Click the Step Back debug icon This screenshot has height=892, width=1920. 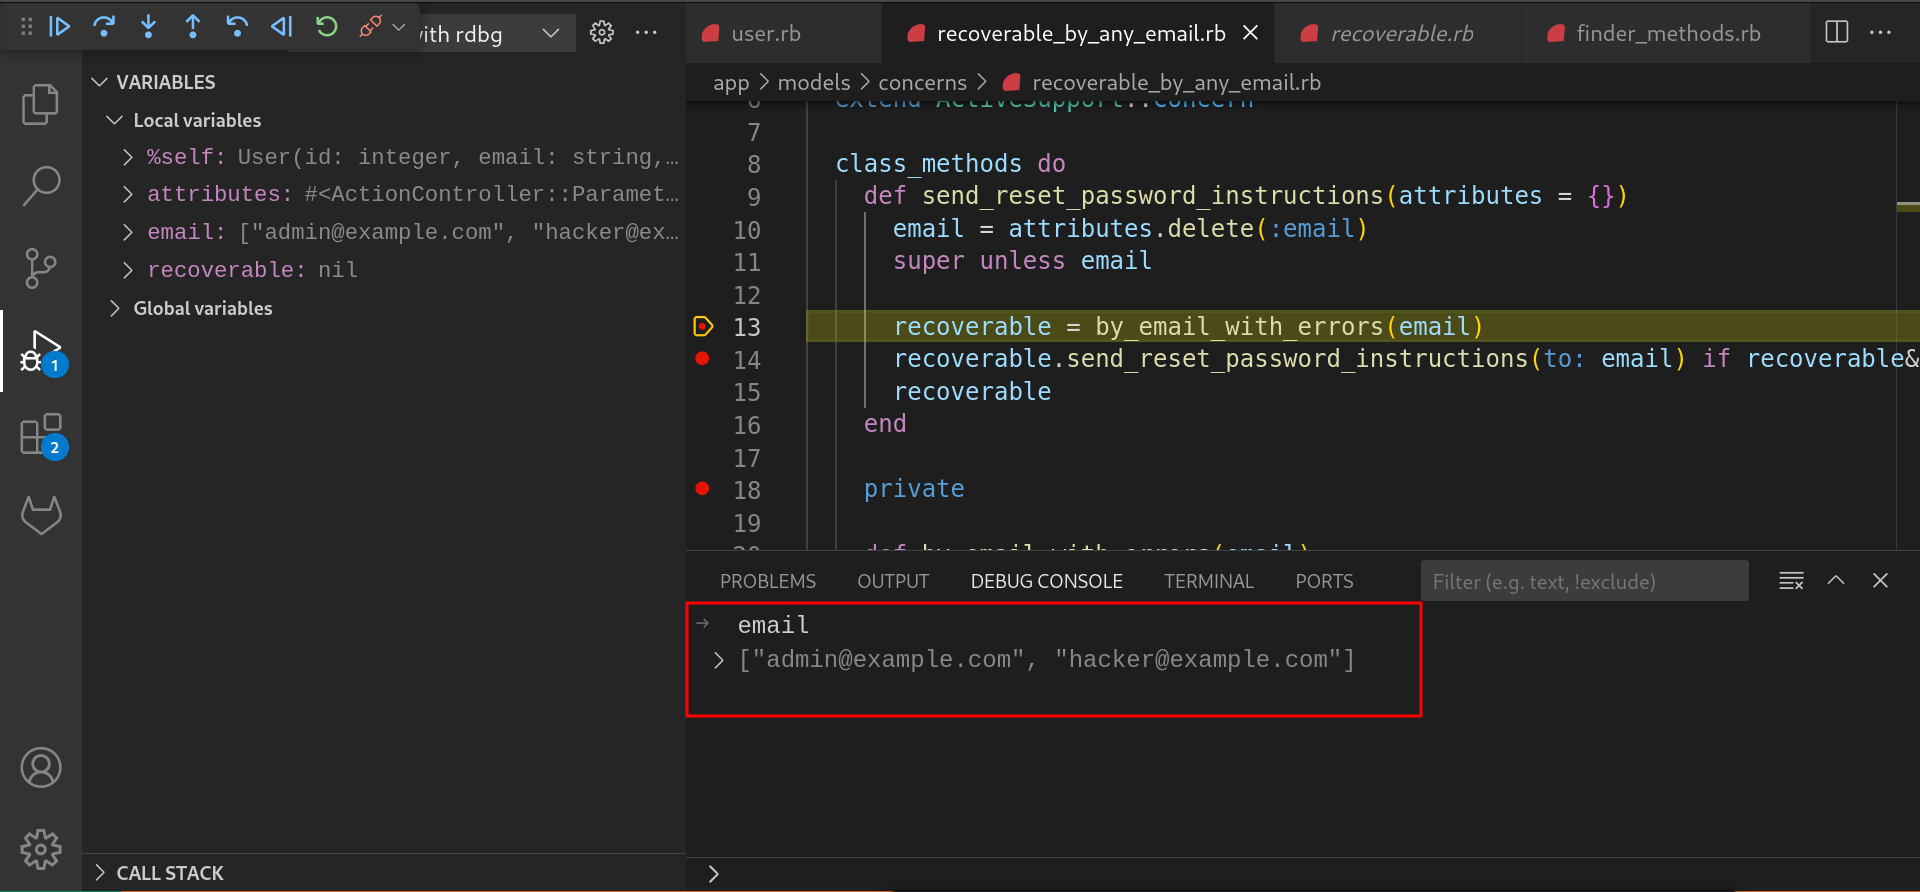tap(237, 27)
